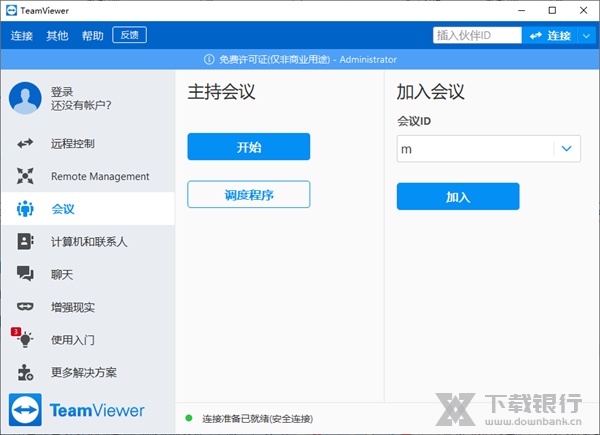
Task: Click the 反馈 feedback button
Action: (x=129, y=35)
